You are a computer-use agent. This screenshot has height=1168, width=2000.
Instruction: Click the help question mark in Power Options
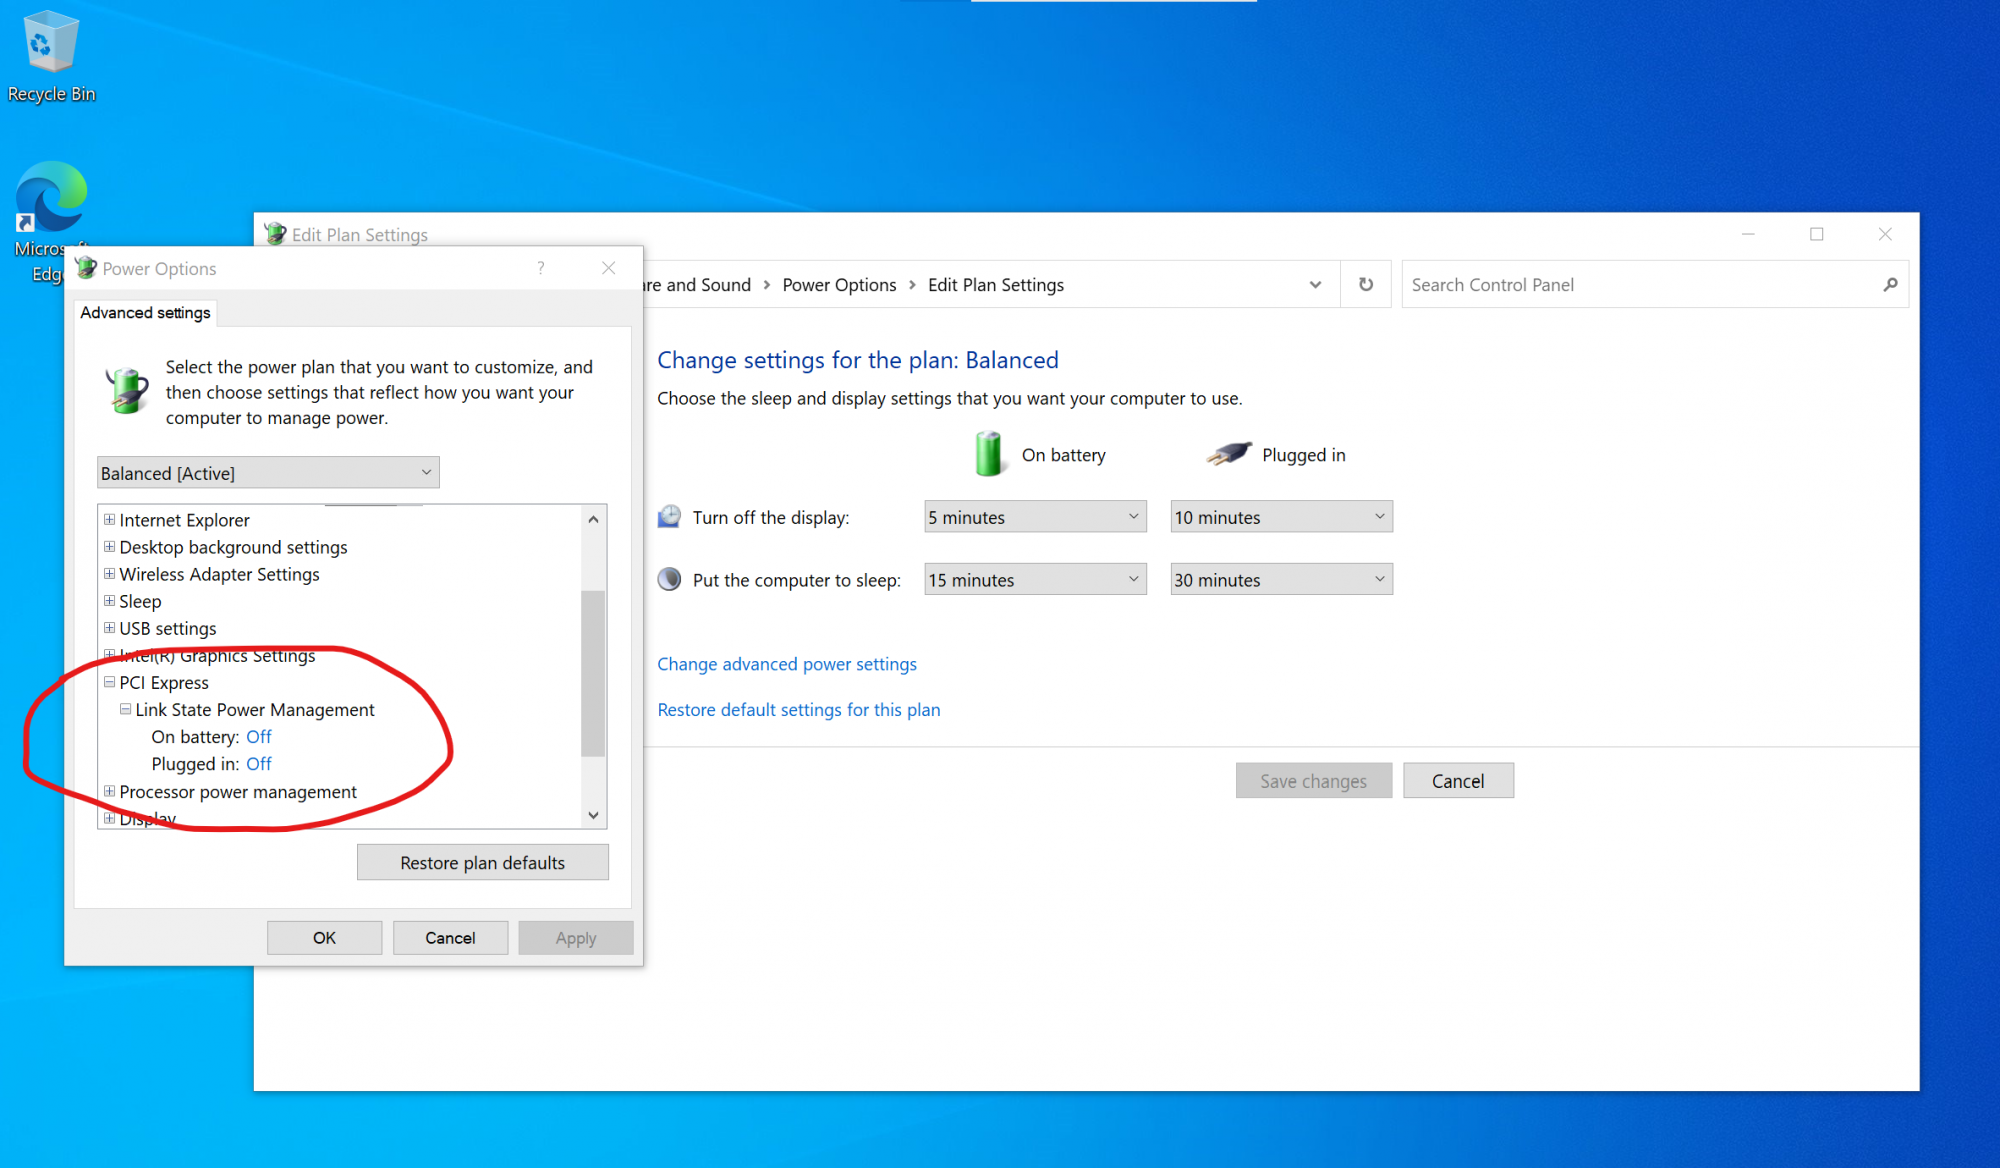[541, 268]
